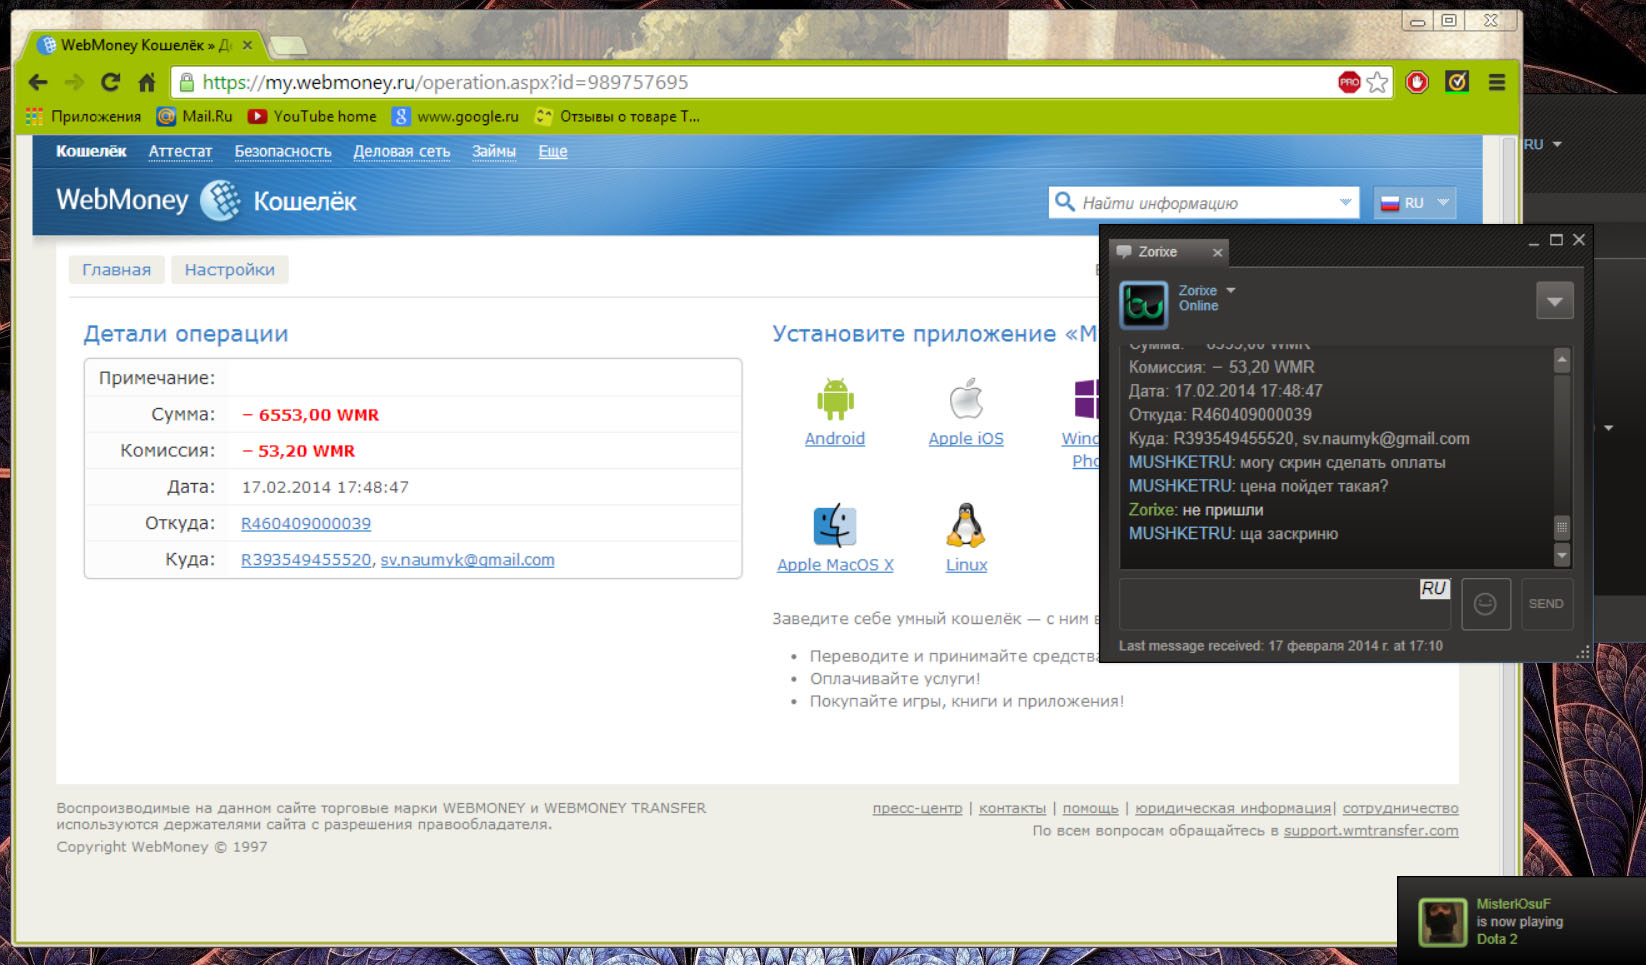Click the search magnifier icon
Viewport: 1646px width, 965px height.
(1065, 202)
